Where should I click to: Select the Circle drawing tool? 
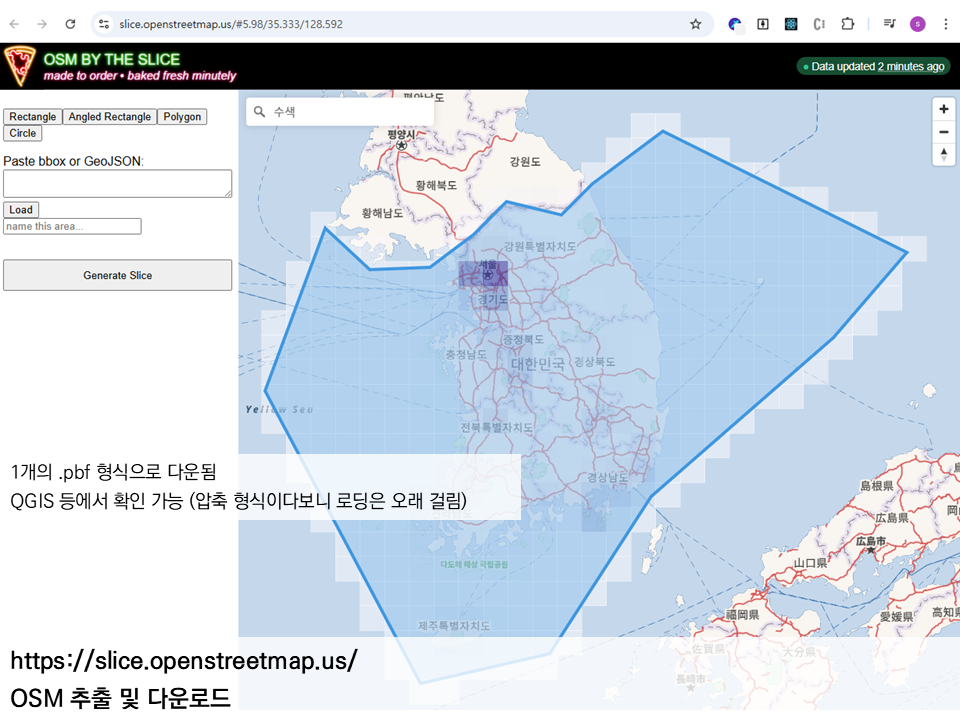click(x=23, y=133)
